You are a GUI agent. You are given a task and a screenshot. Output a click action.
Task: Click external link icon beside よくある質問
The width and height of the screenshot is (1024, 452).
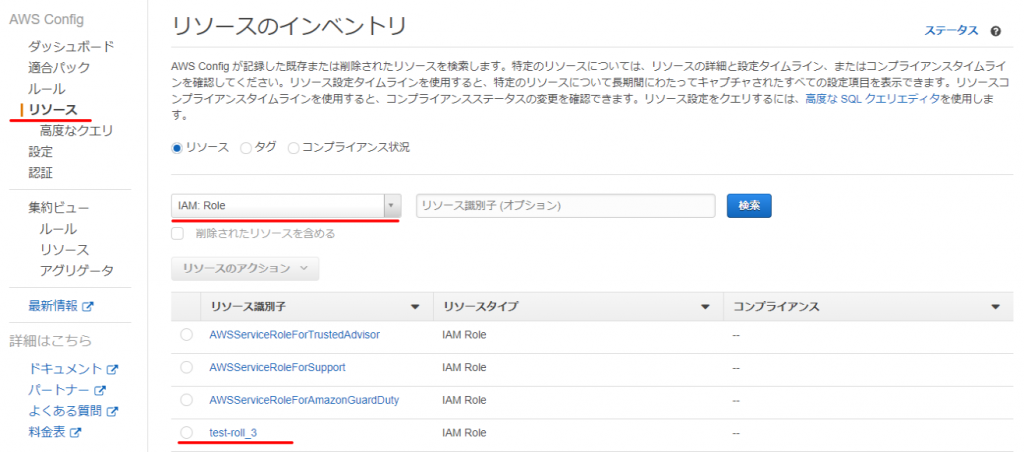(112, 412)
